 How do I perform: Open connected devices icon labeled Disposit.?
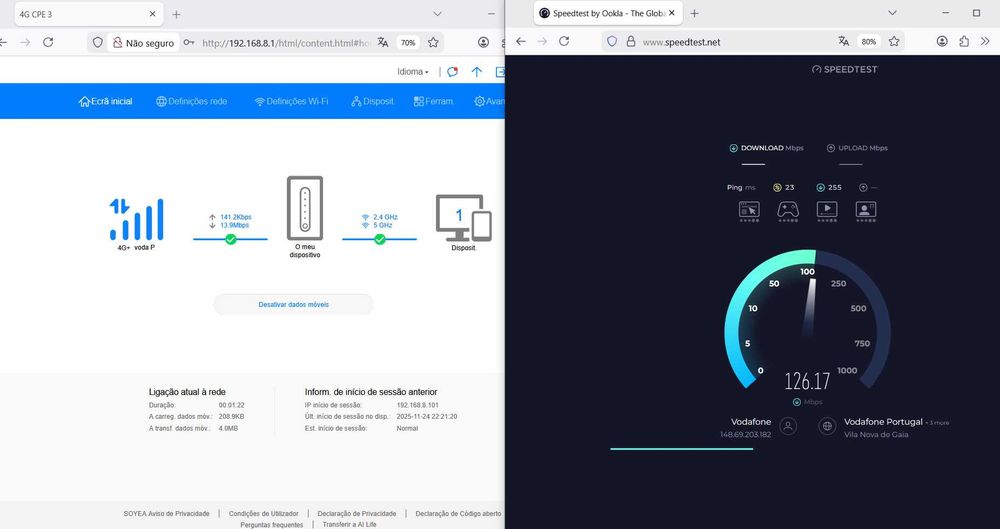pos(464,218)
